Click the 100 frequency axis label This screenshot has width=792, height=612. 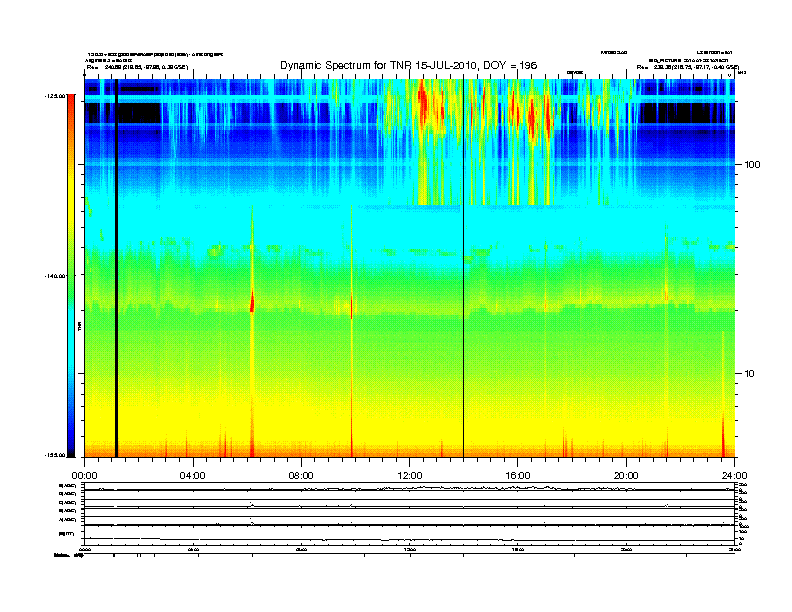752,165
